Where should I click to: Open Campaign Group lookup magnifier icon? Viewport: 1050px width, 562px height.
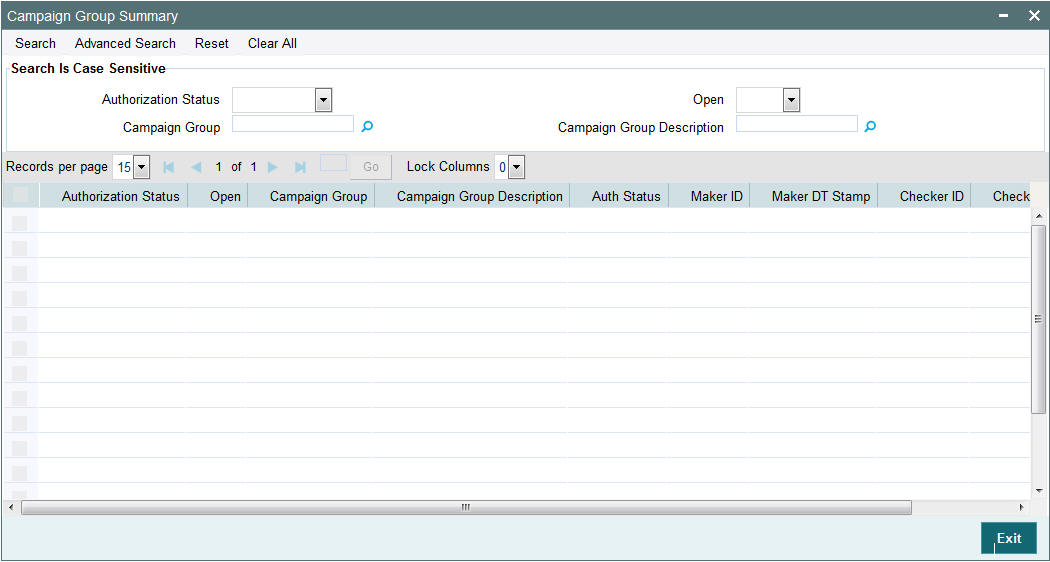(x=367, y=126)
